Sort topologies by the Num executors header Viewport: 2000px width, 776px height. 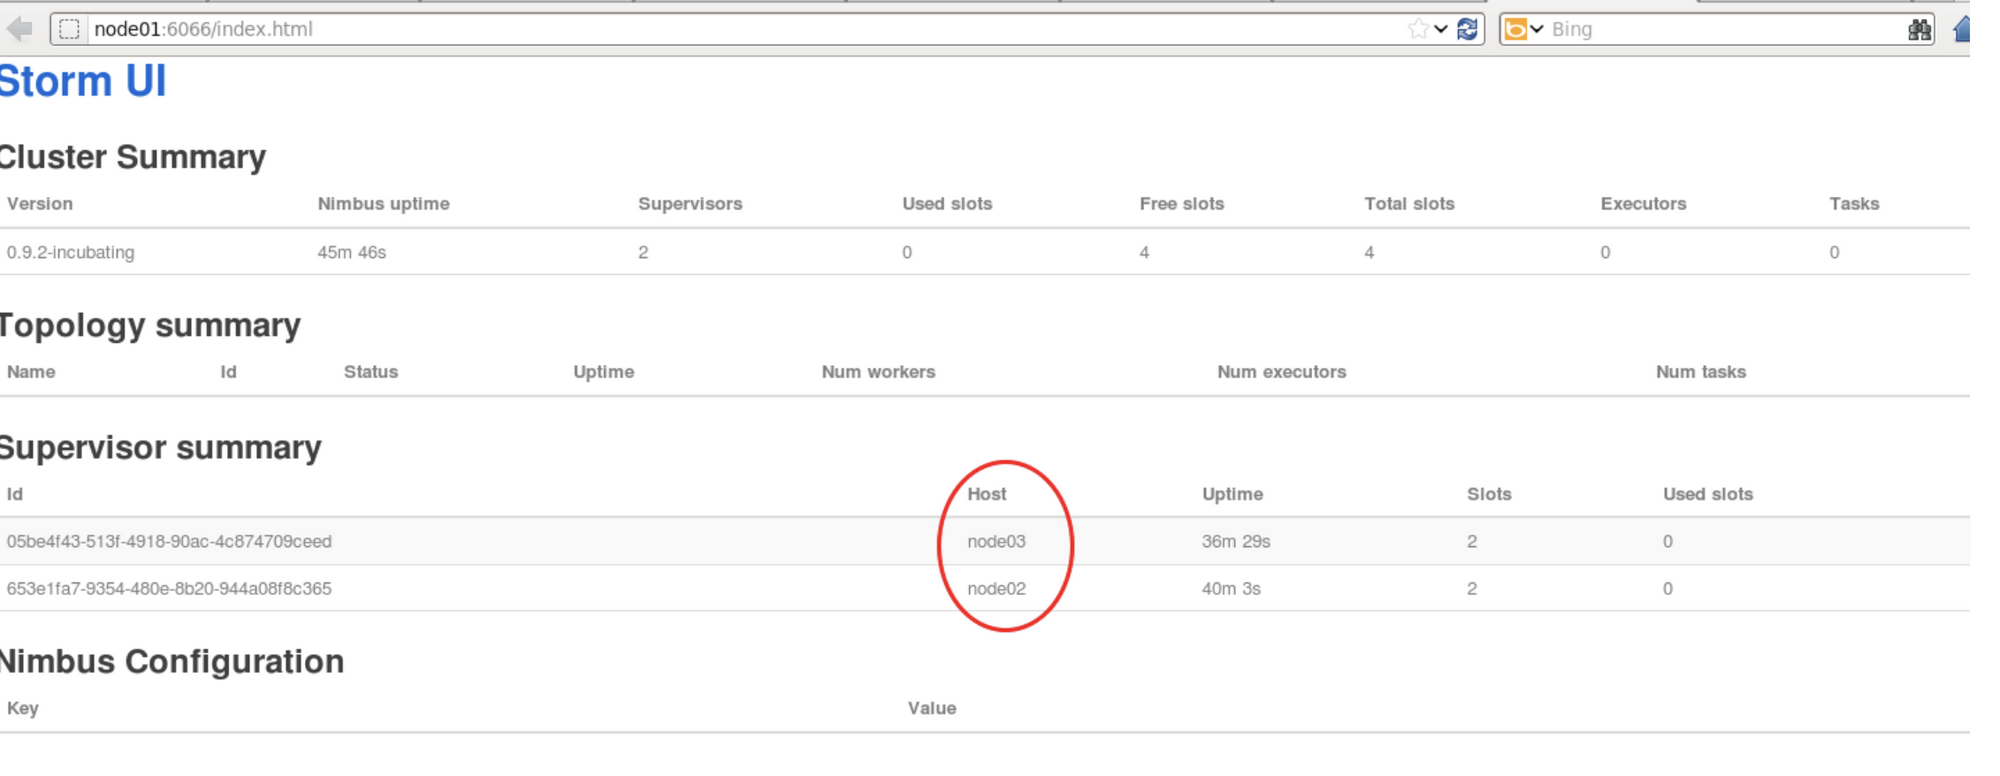coord(1282,372)
